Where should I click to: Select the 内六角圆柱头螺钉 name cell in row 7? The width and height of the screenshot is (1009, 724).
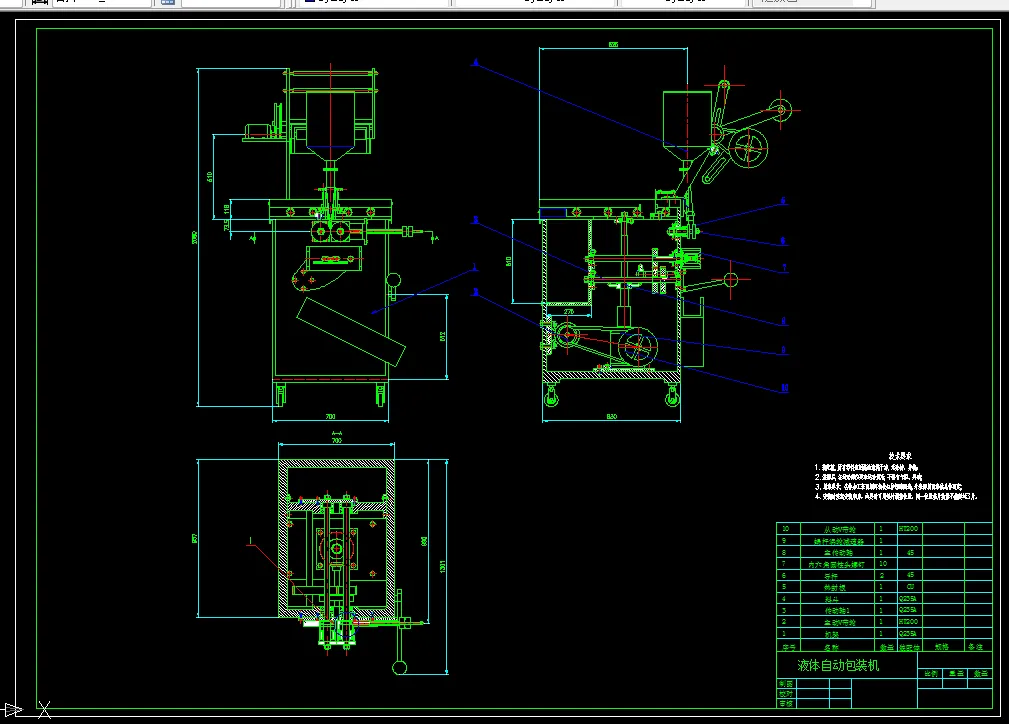click(837, 564)
